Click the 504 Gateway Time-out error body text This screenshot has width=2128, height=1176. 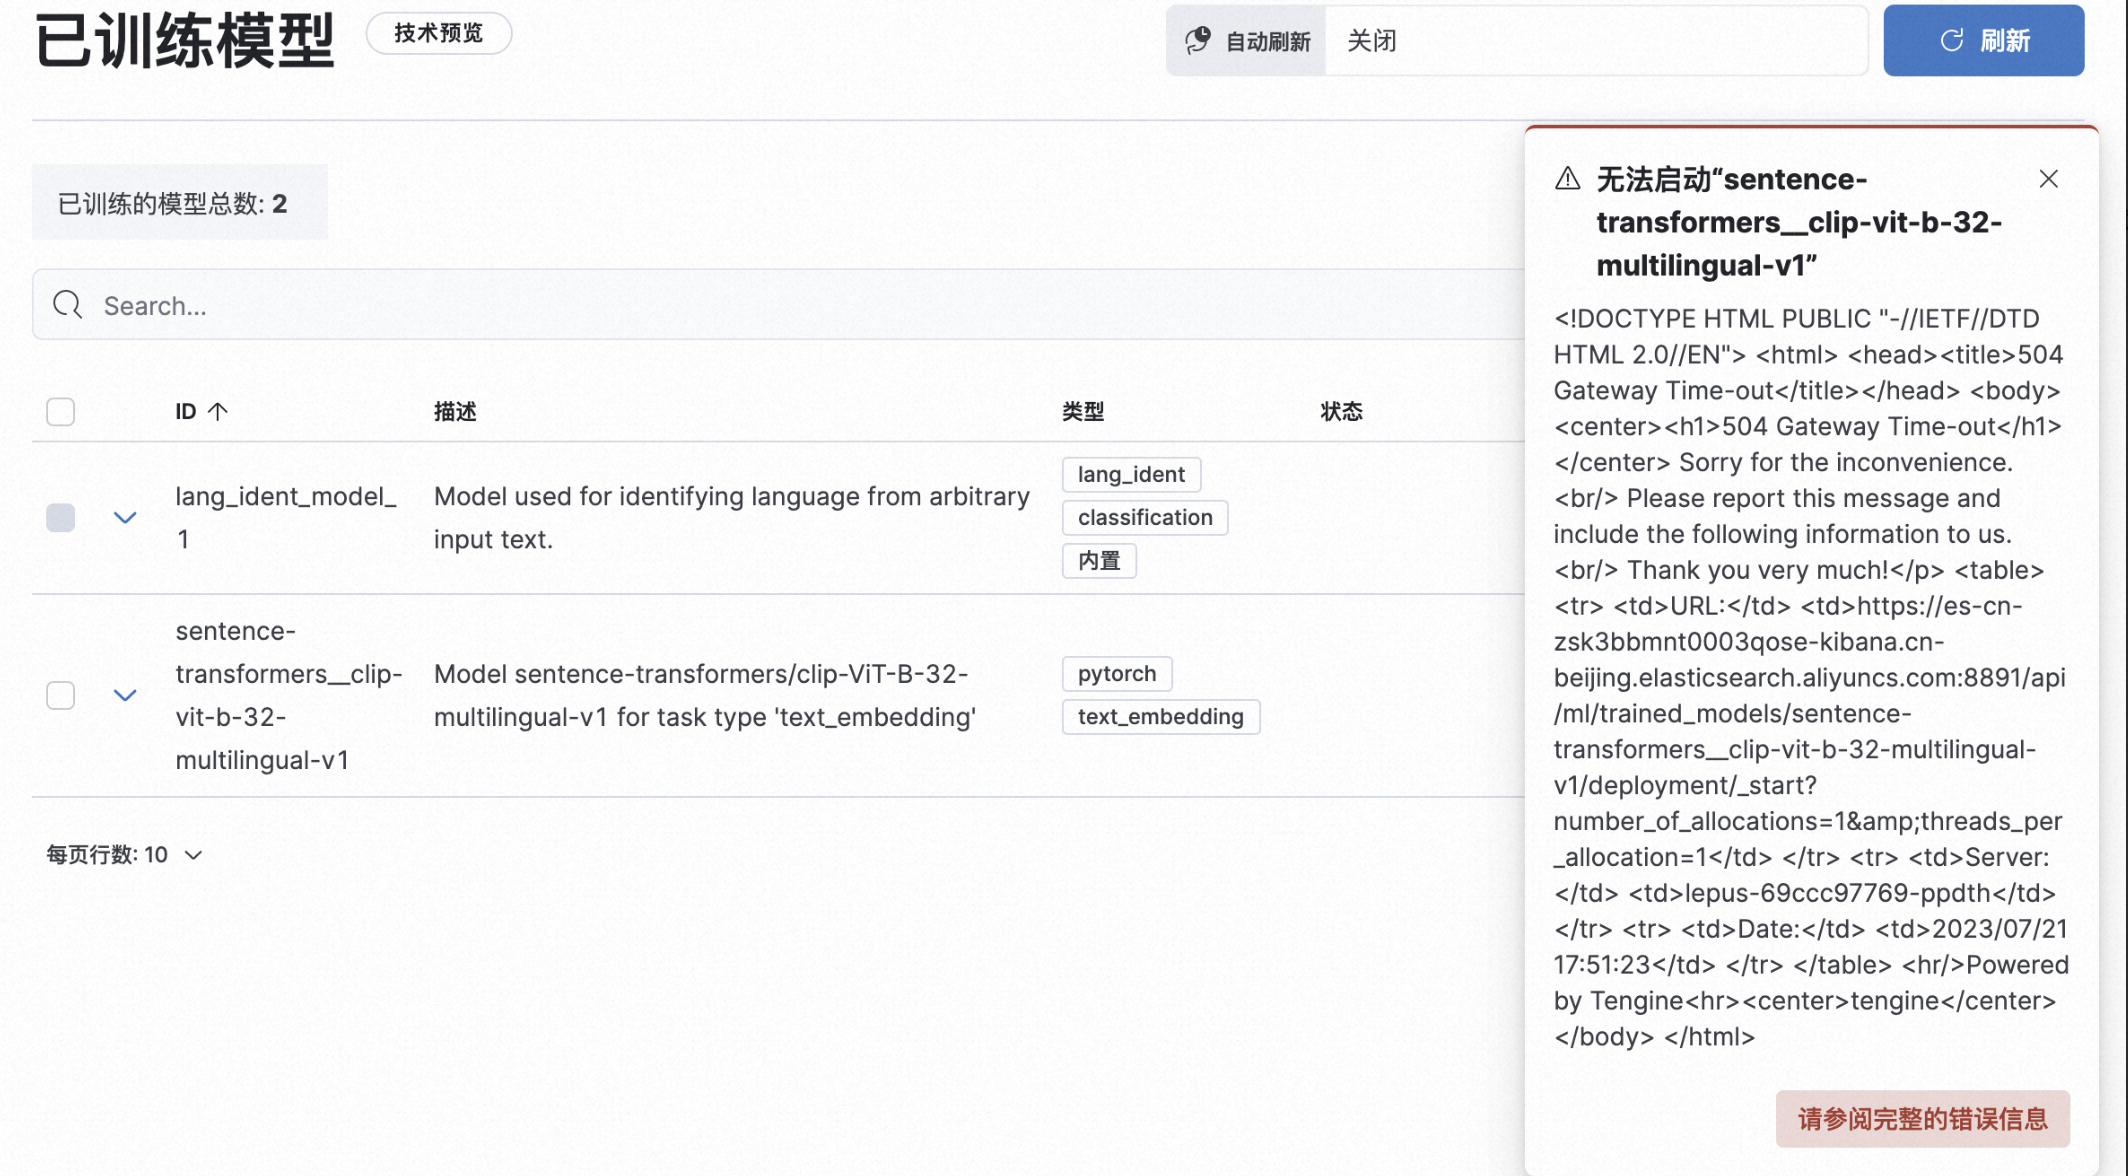click(x=1811, y=677)
